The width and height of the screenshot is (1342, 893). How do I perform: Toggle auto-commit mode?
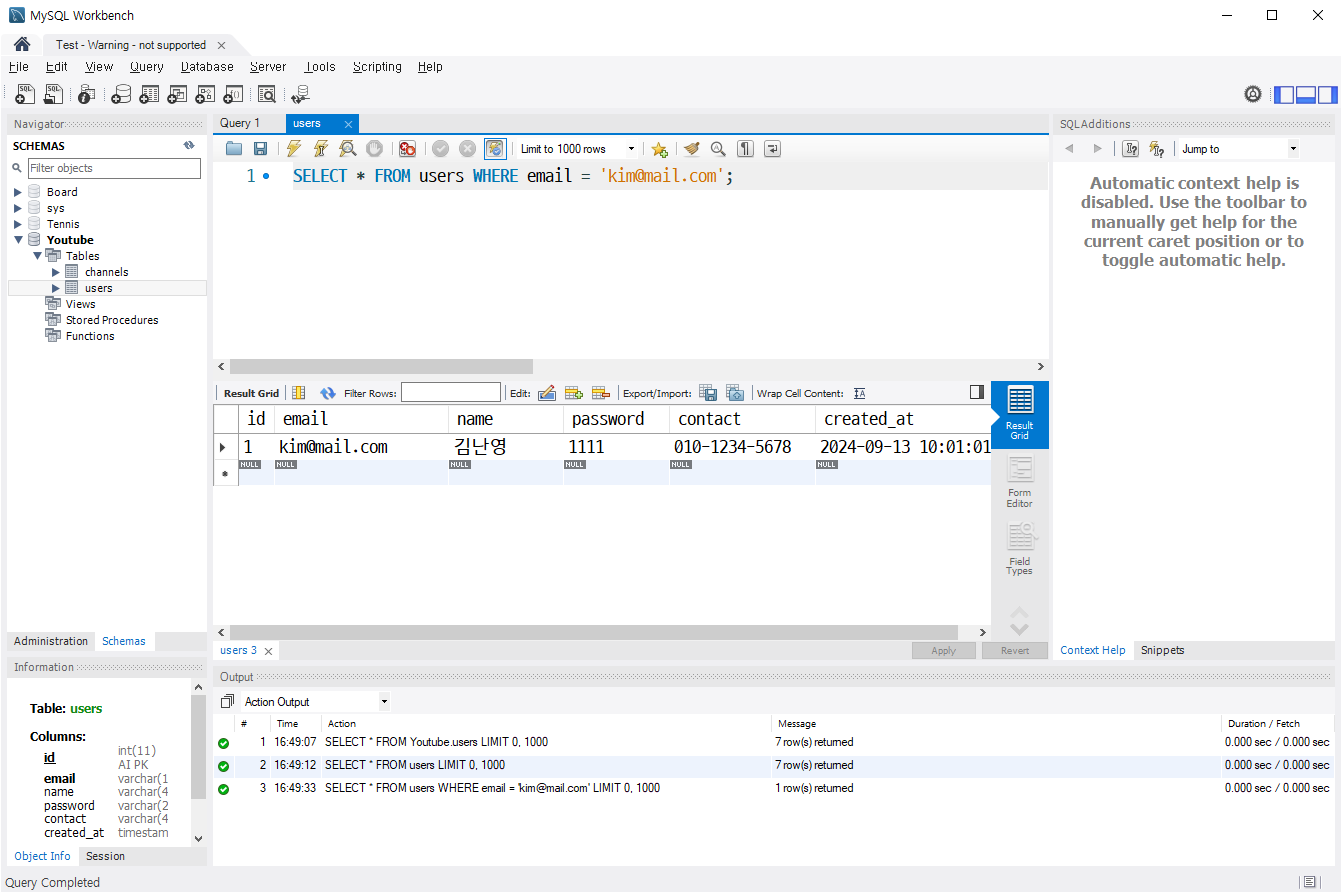coord(495,149)
